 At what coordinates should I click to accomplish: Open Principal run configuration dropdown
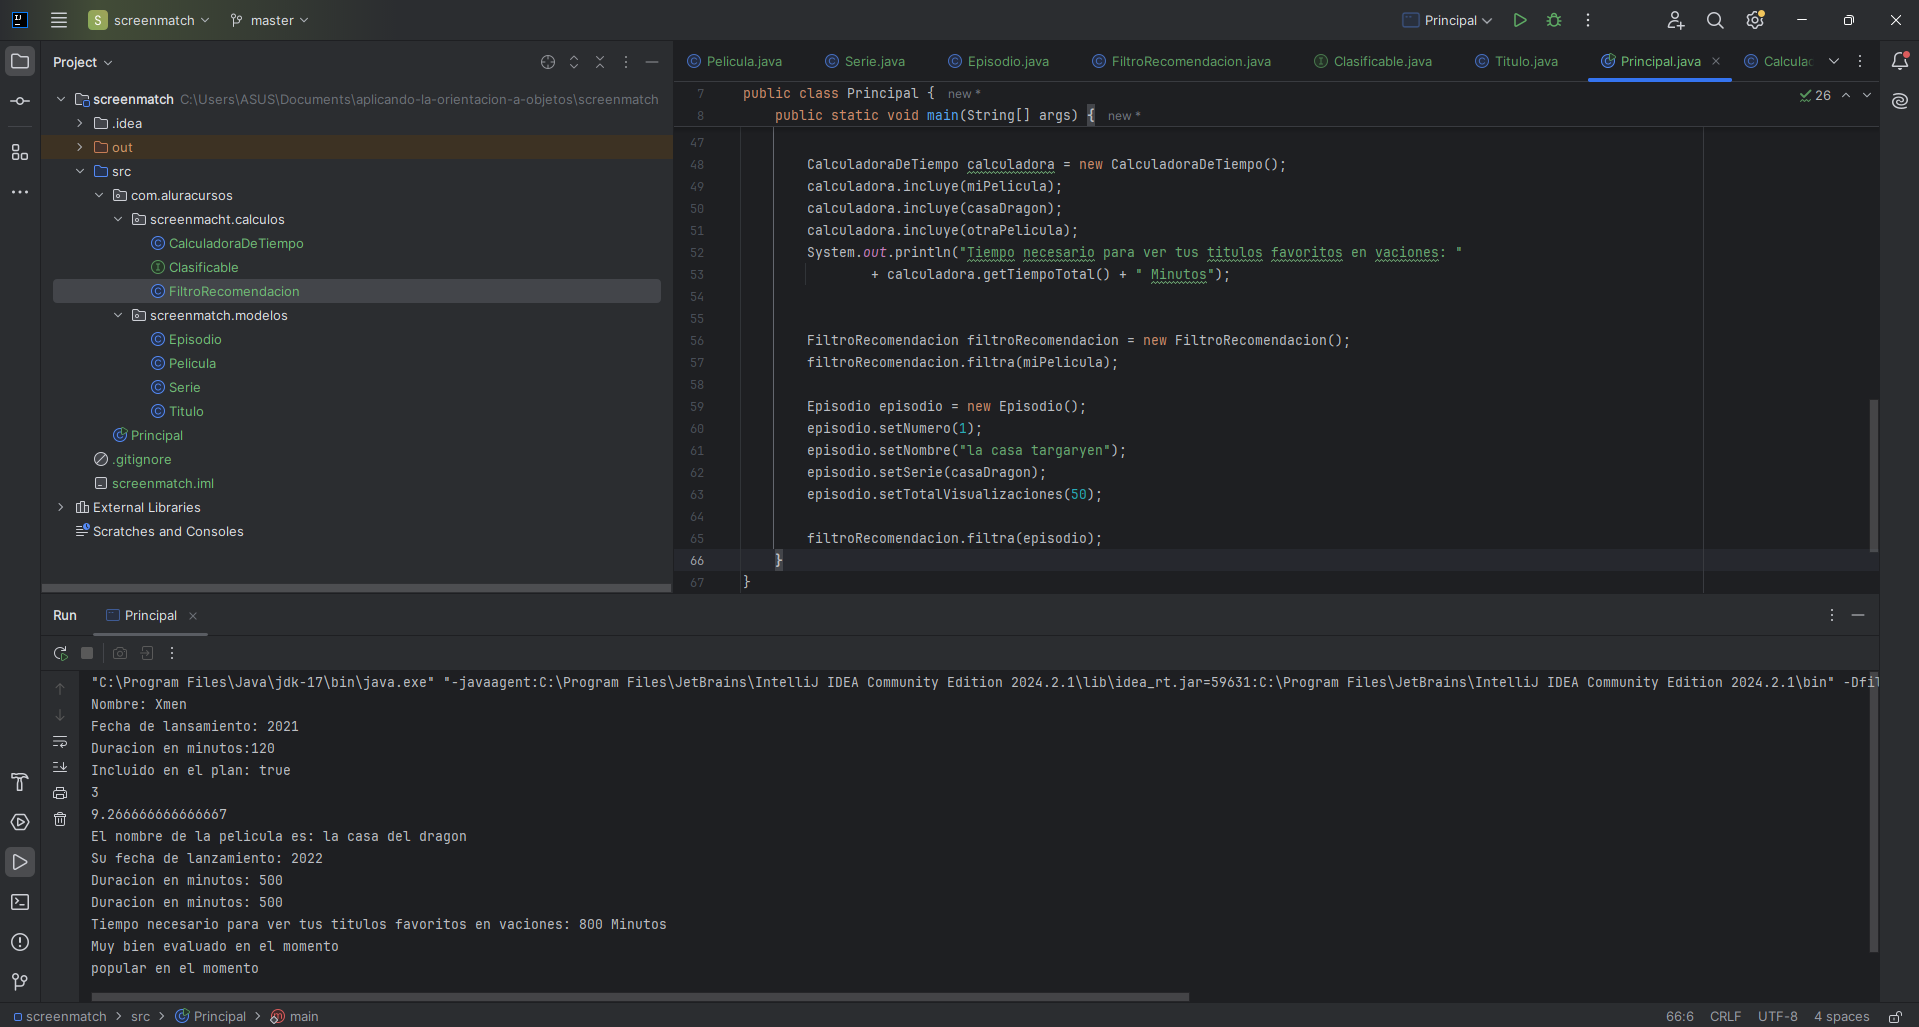[x=1447, y=20]
